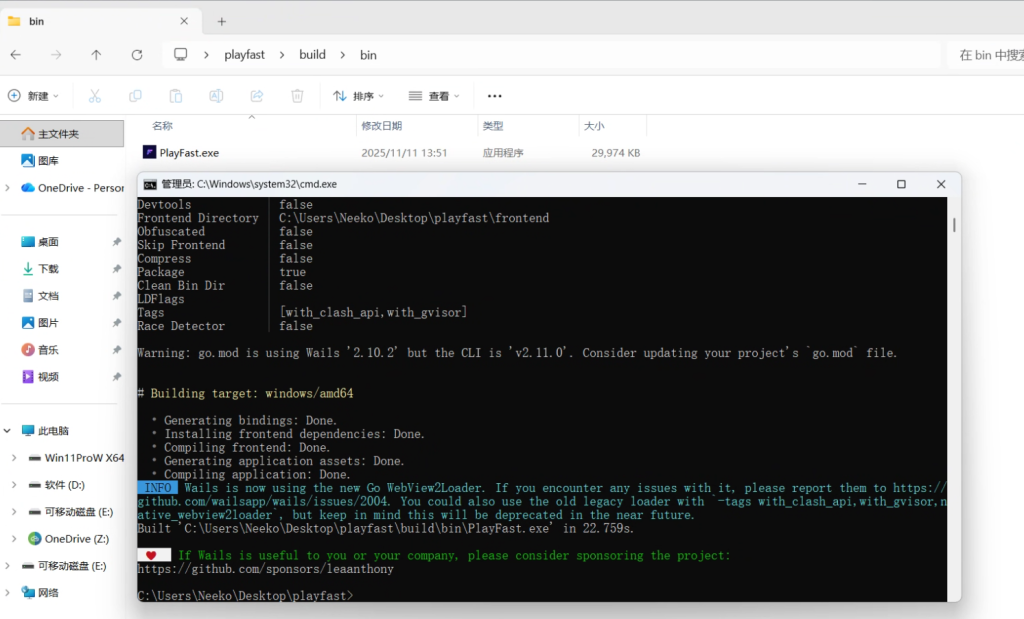Open the 新建 (New) dropdown menu
This screenshot has width=1024, height=619.
33,96
